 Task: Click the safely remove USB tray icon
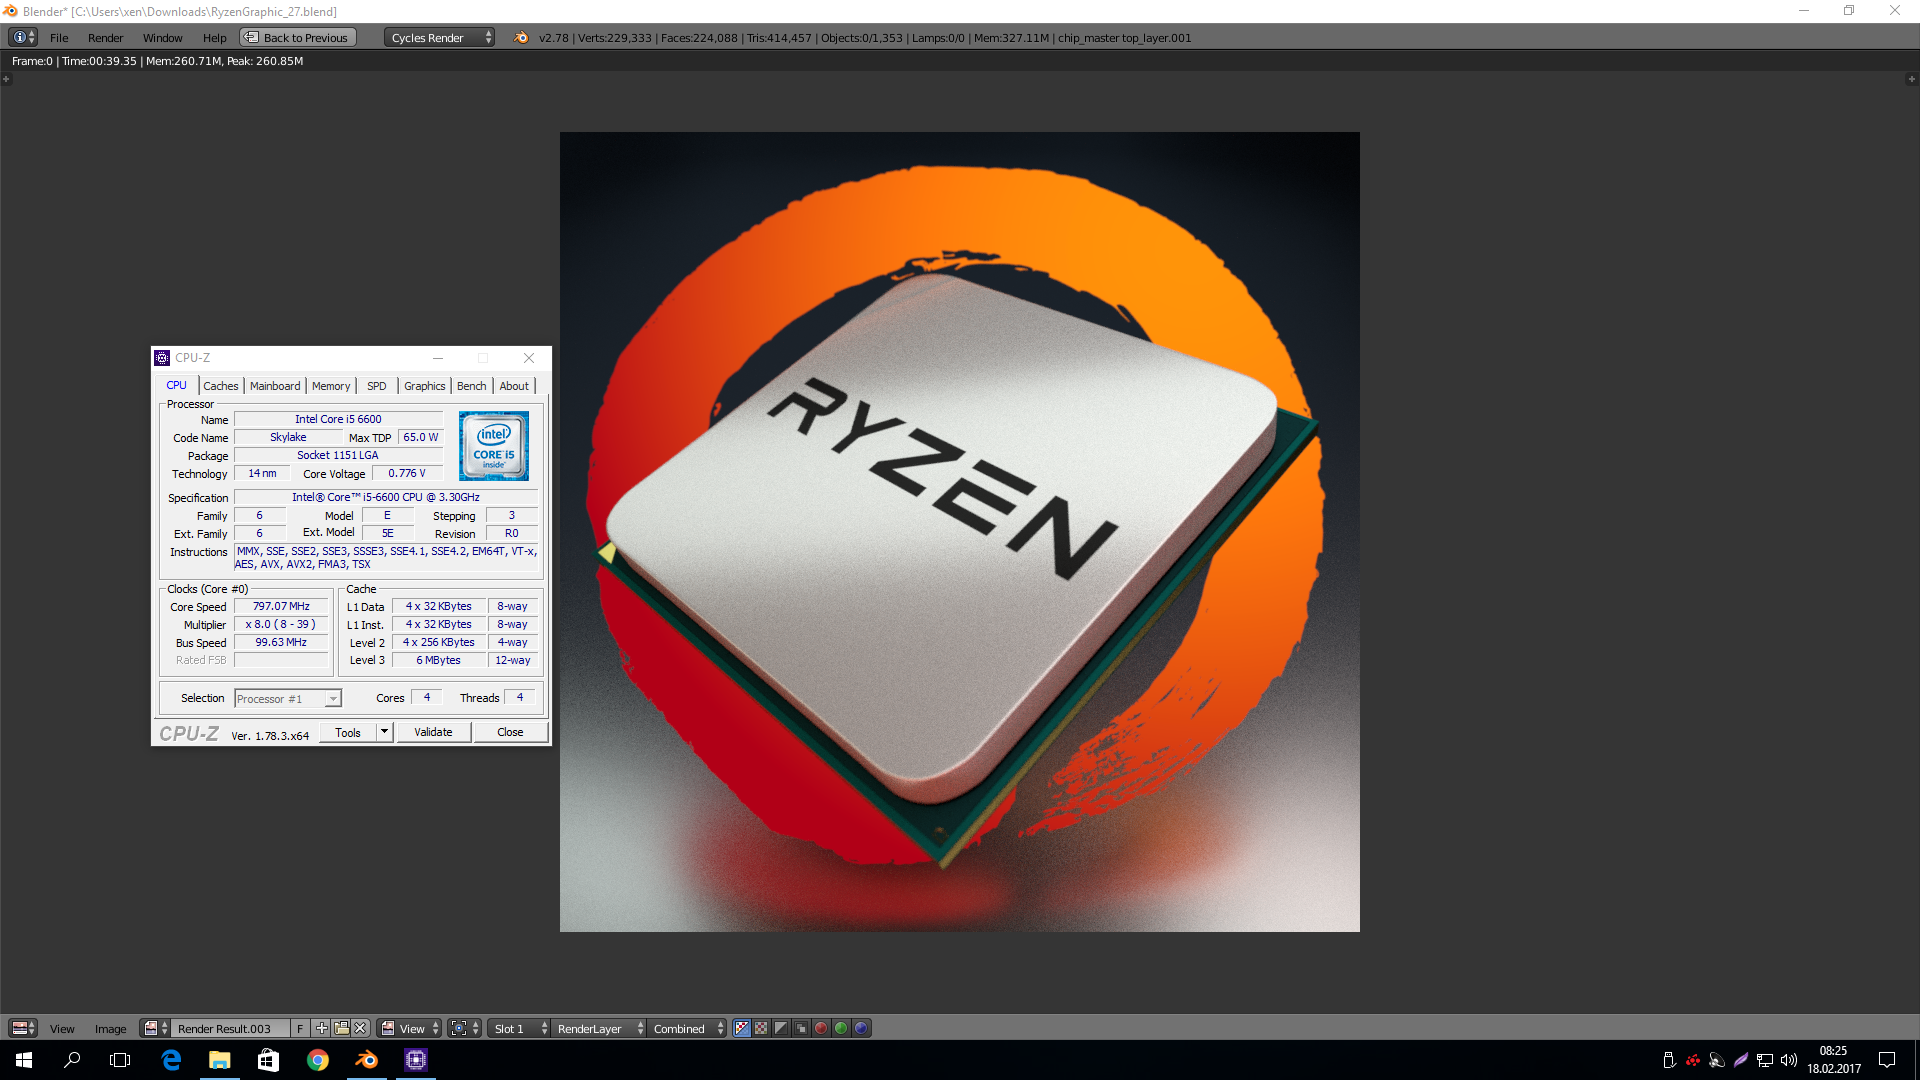(1669, 1060)
